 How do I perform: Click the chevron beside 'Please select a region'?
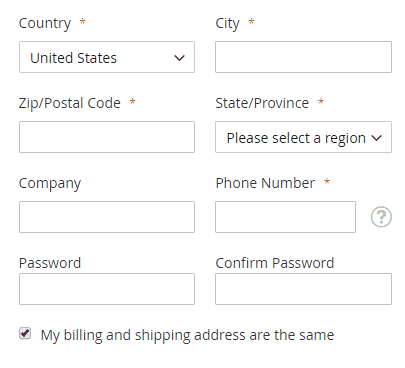[376, 138]
